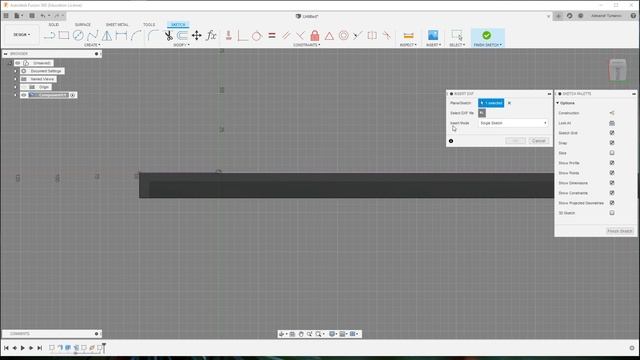
Task: Expand the Document Settings tree node
Action: 16,71
